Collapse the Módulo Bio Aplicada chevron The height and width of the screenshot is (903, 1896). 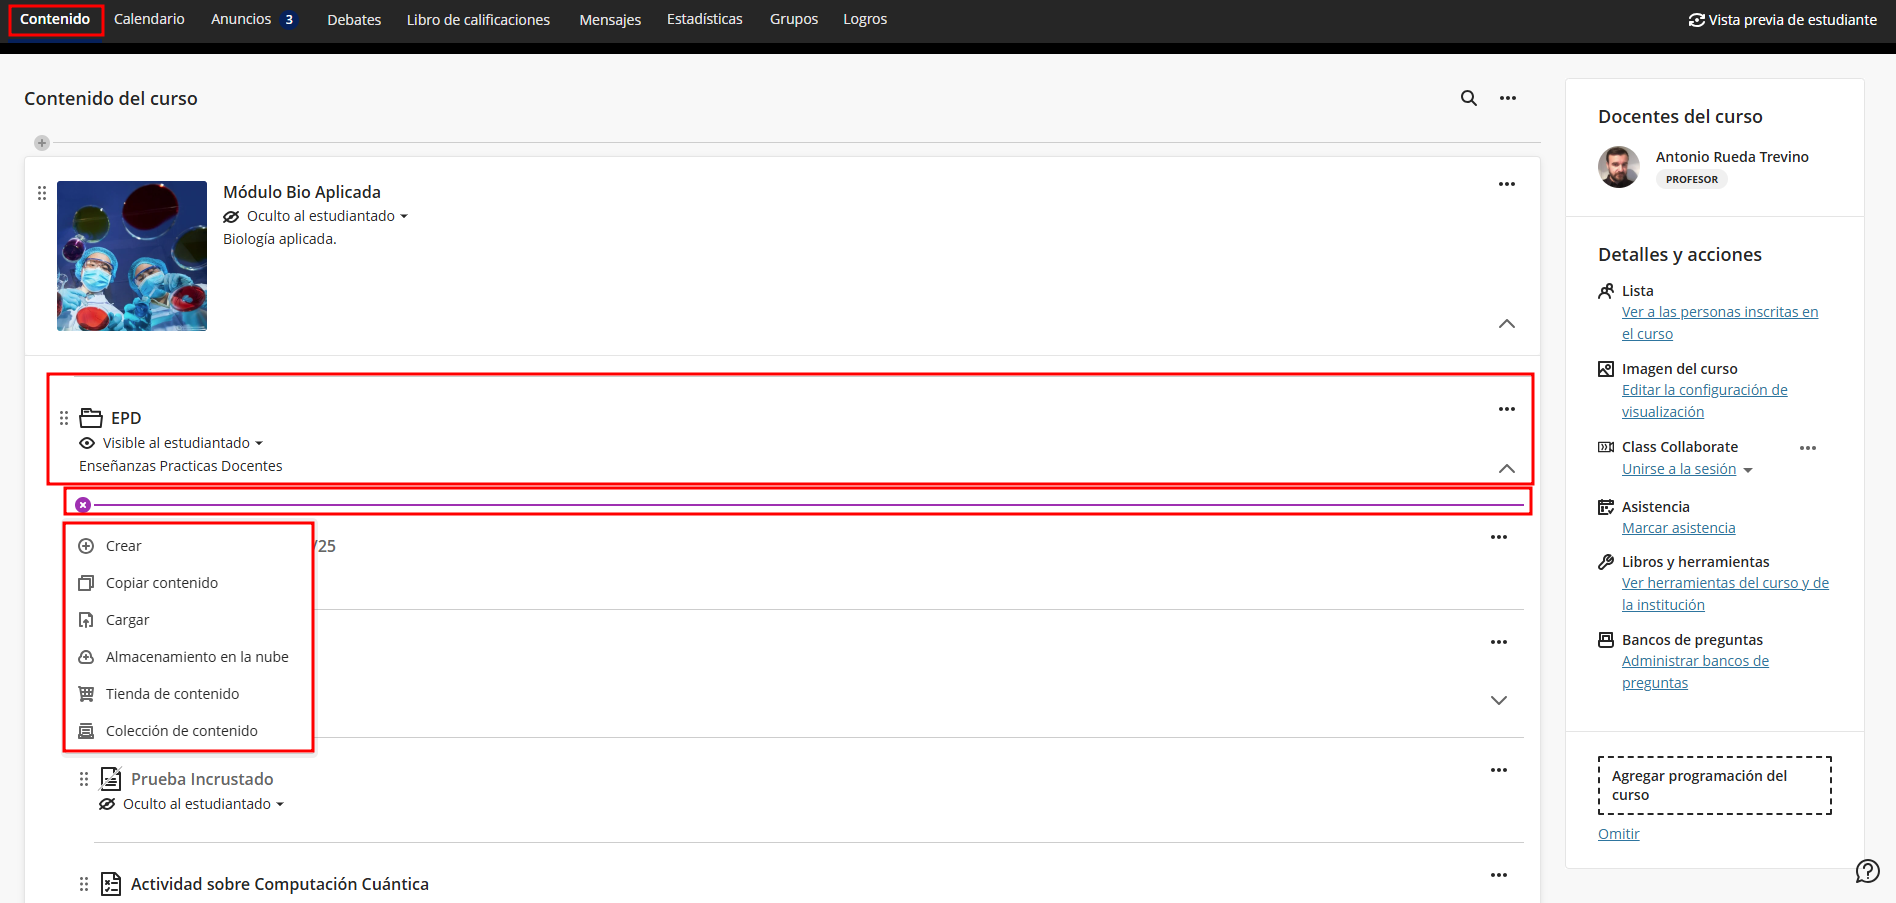pos(1506,324)
